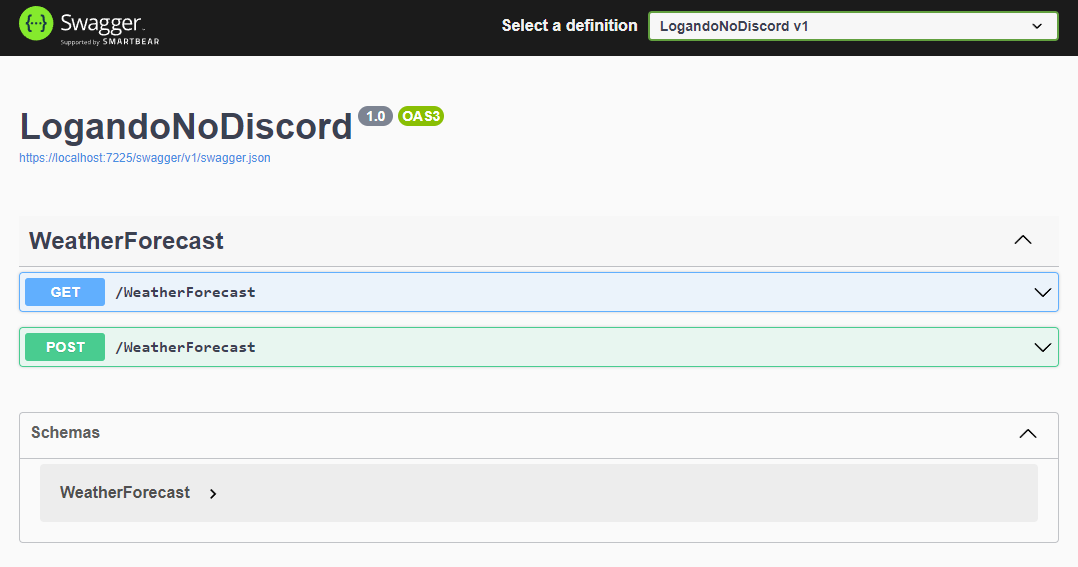This screenshot has width=1078, height=567.
Task: Collapse the Schemas section with the chevron
Action: (1028, 434)
